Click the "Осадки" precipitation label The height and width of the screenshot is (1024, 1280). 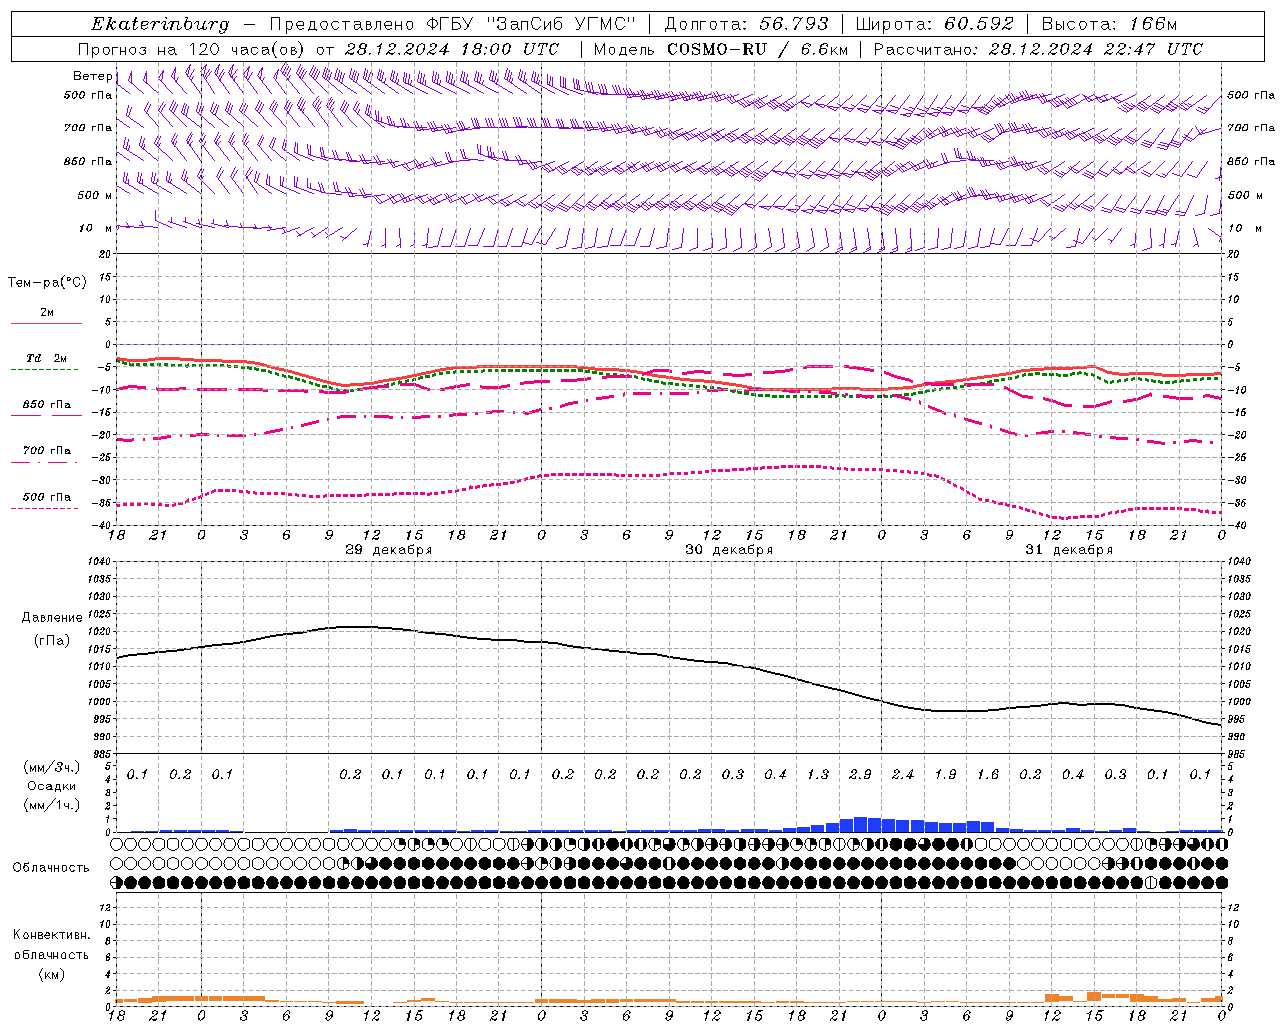(x=52, y=786)
